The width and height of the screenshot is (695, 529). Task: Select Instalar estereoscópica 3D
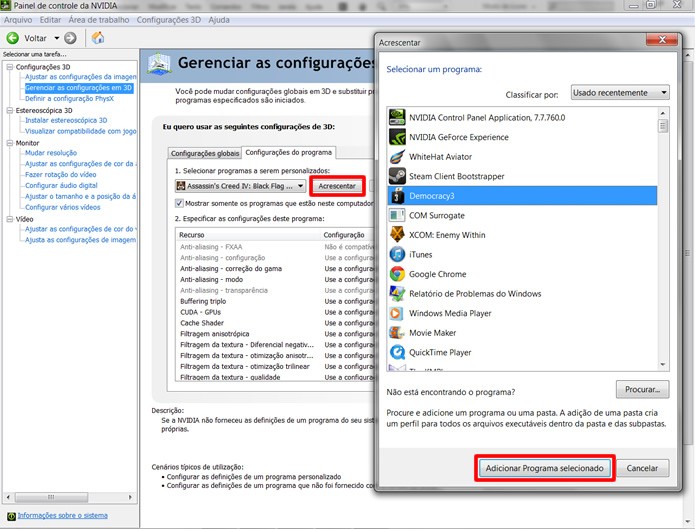point(66,120)
